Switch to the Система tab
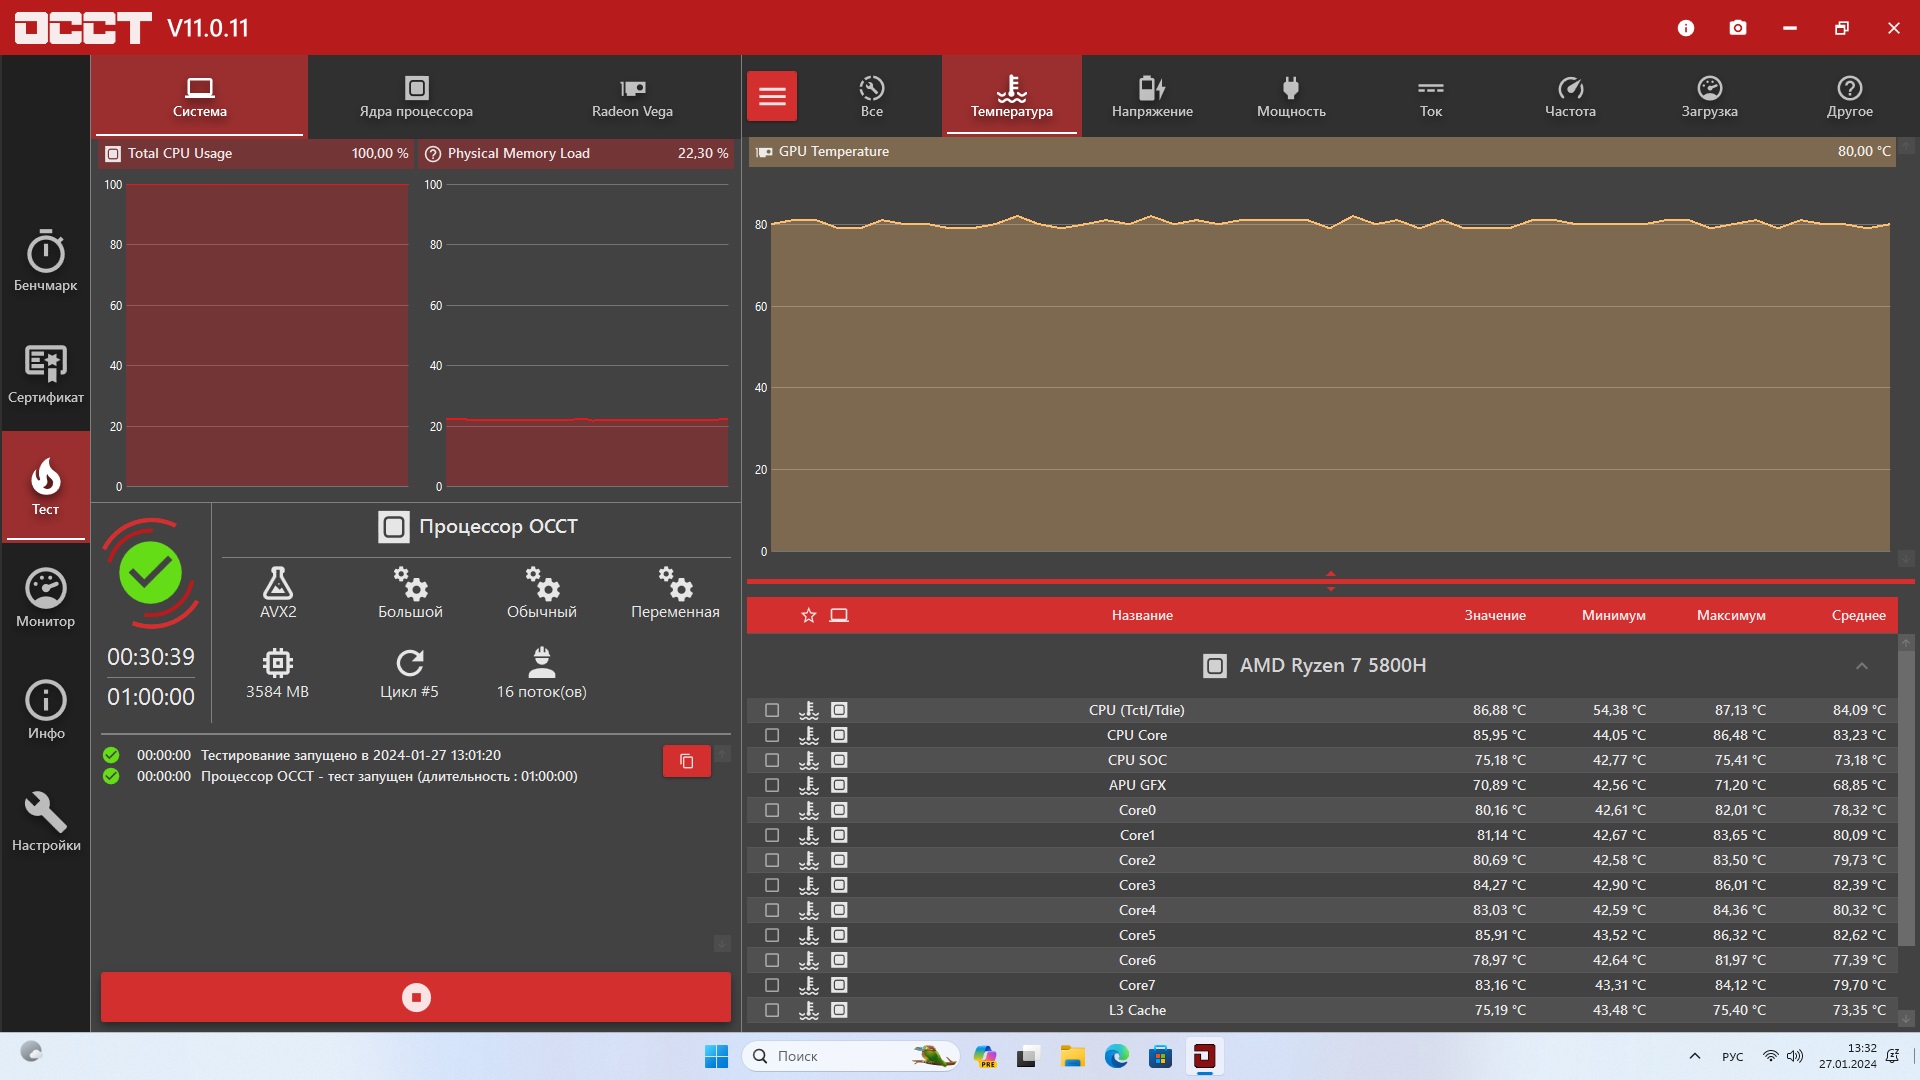This screenshot has width=1920, height=1080. [200, 96]
